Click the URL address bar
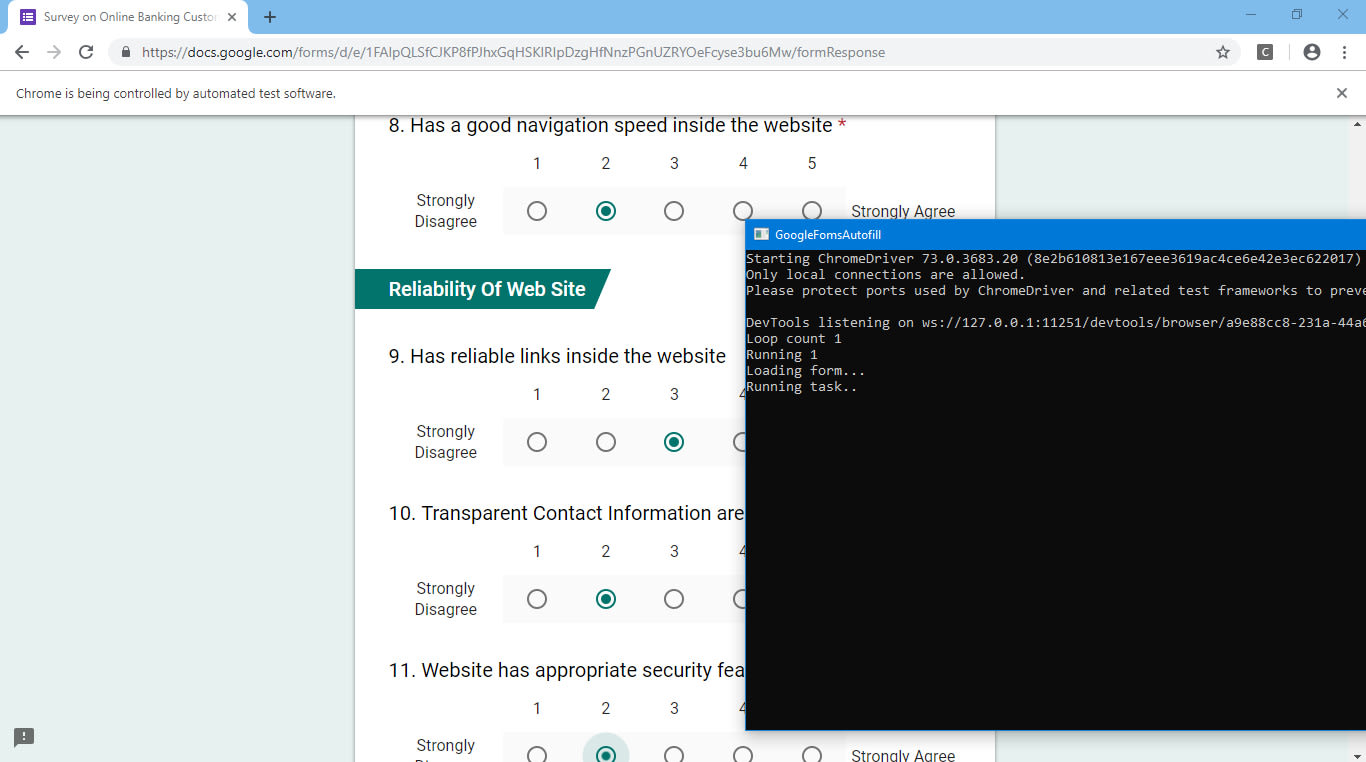This screenshot has height=762, width=1366. tap(600, 52)
